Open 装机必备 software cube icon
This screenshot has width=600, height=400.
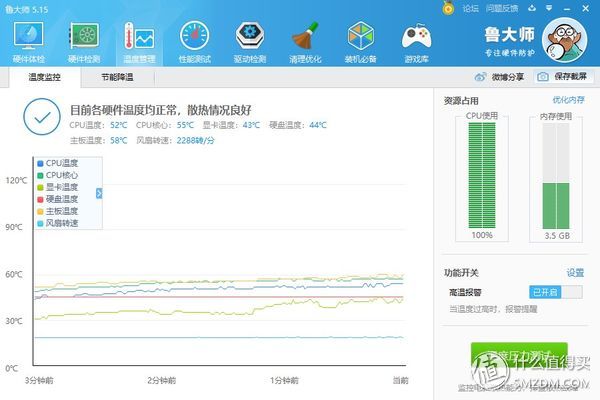click(x=360, y=42)
